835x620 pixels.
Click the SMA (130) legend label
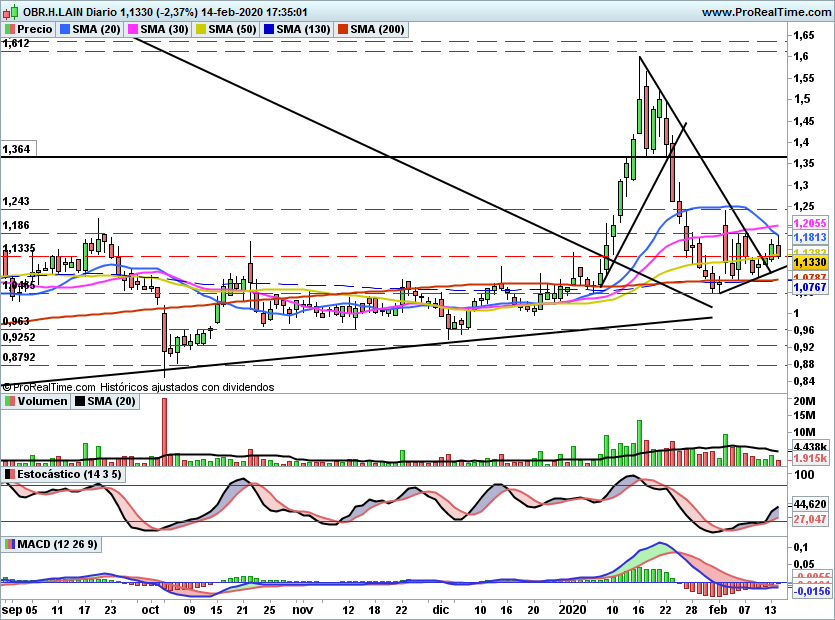(x=304, y=29)
